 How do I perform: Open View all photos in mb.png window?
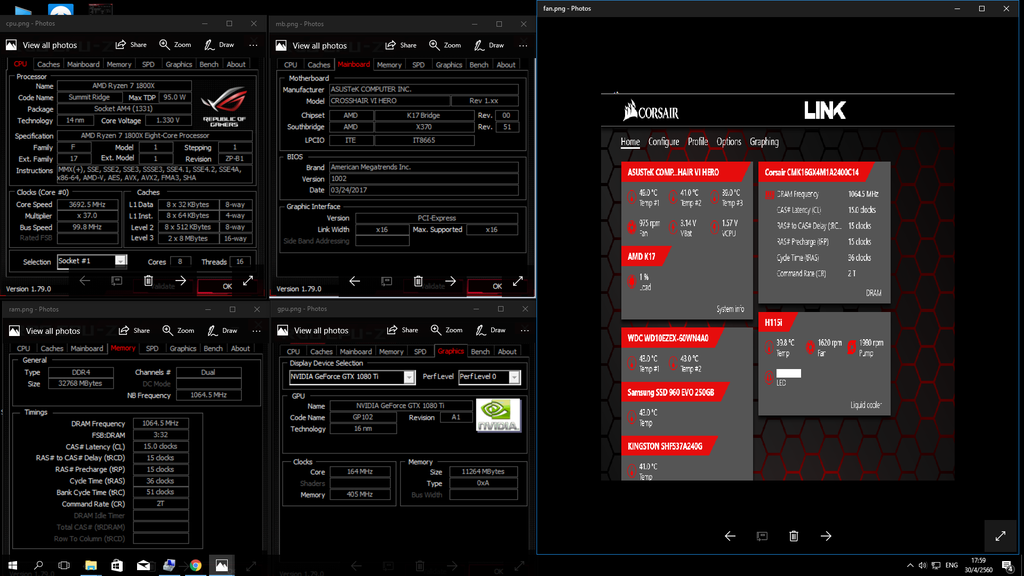(x=312, y=46)
